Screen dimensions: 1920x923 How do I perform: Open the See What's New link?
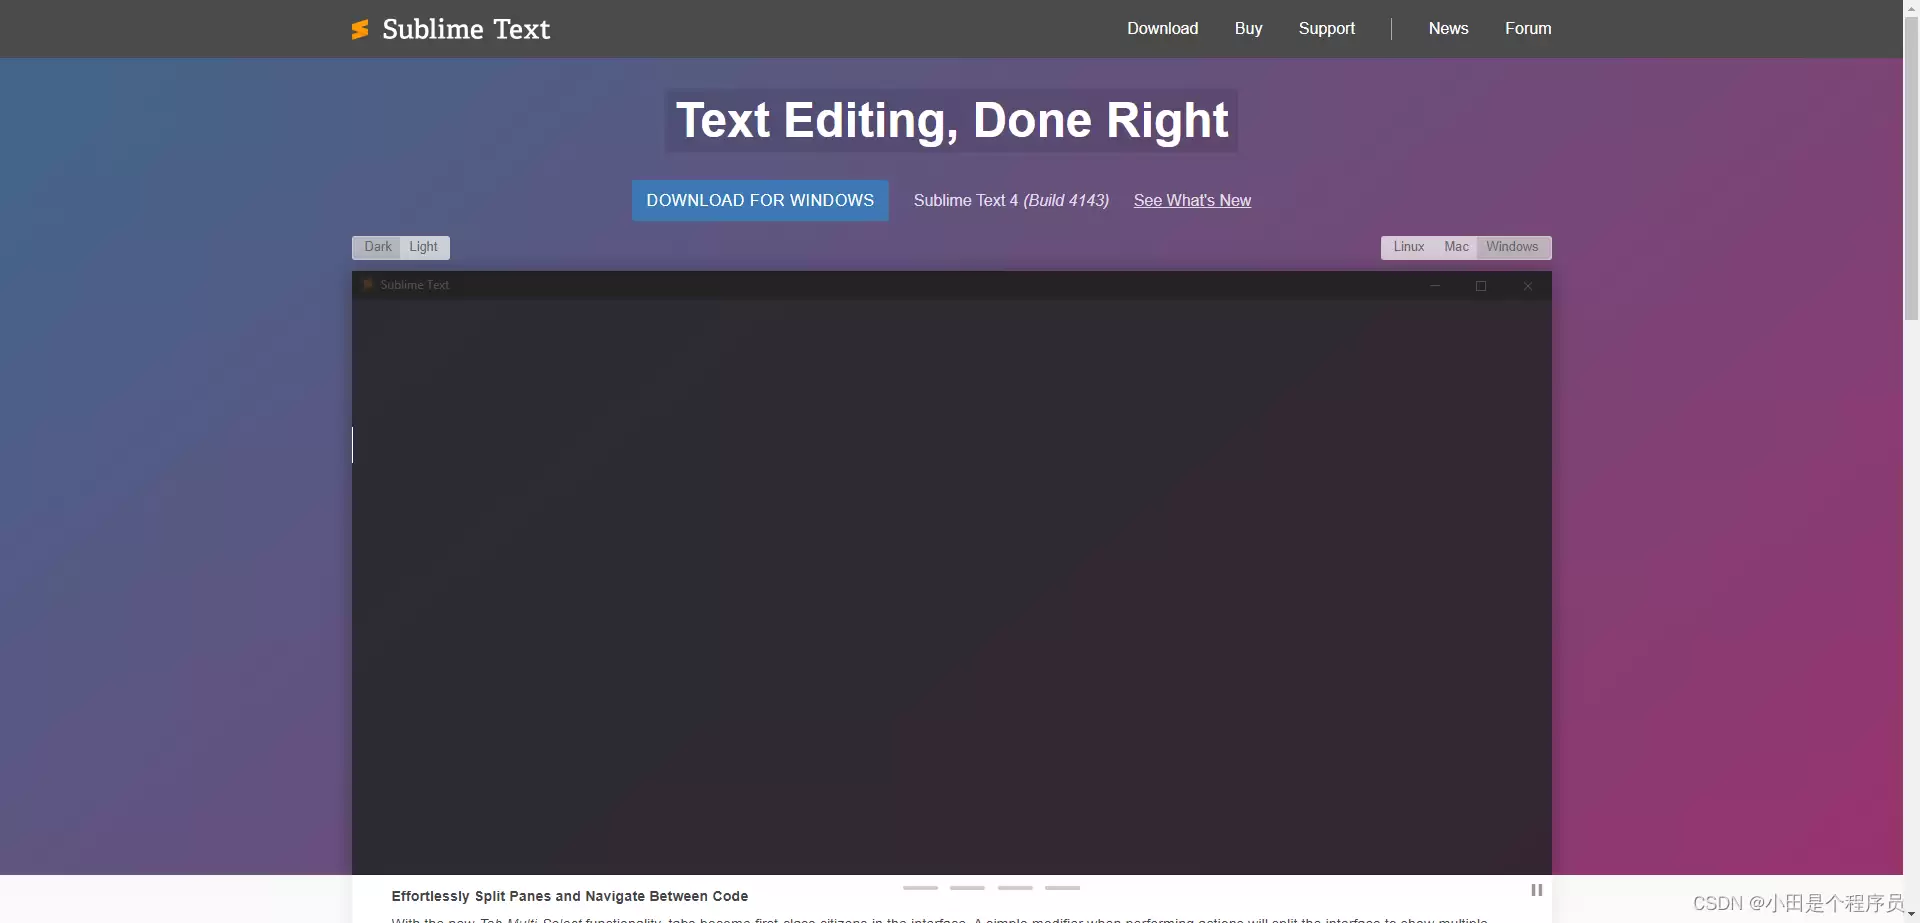pos(1192,200)
